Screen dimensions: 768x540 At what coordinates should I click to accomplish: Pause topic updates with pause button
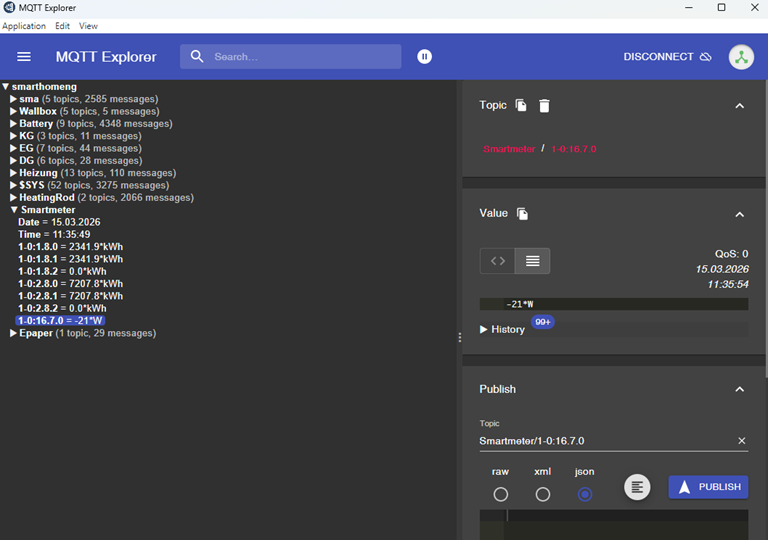coord(425,57)
